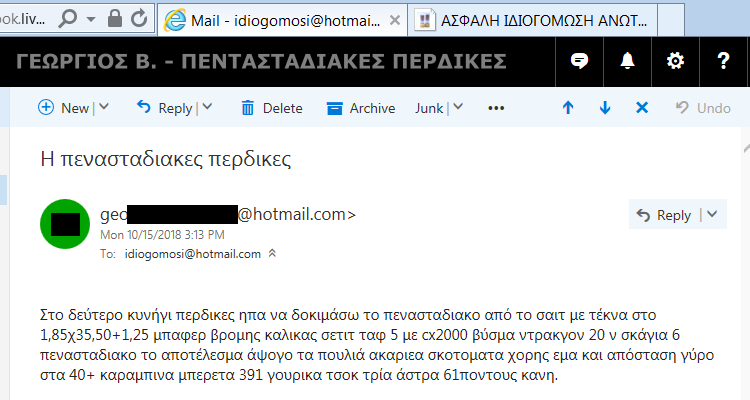Delete this email using the trash icon
The height and width of the screenshot is (400, 750).
(271, 108)
